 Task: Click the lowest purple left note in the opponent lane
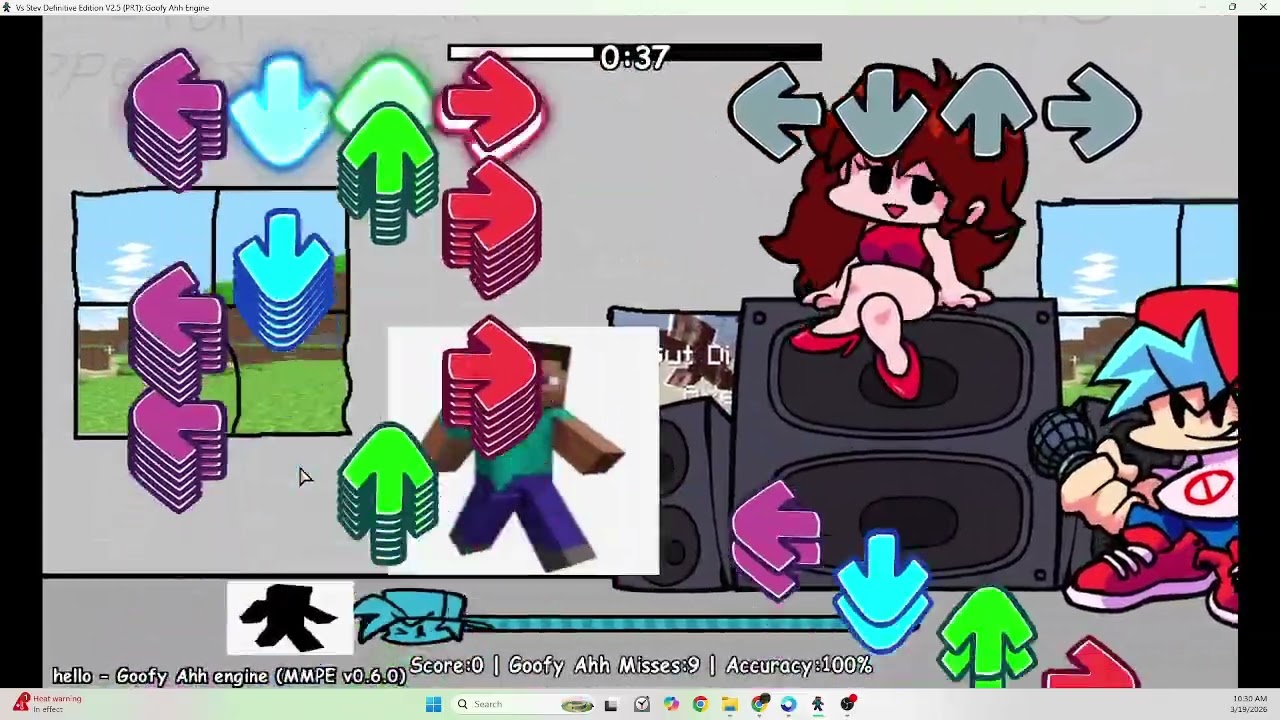(x=177, y=453)
